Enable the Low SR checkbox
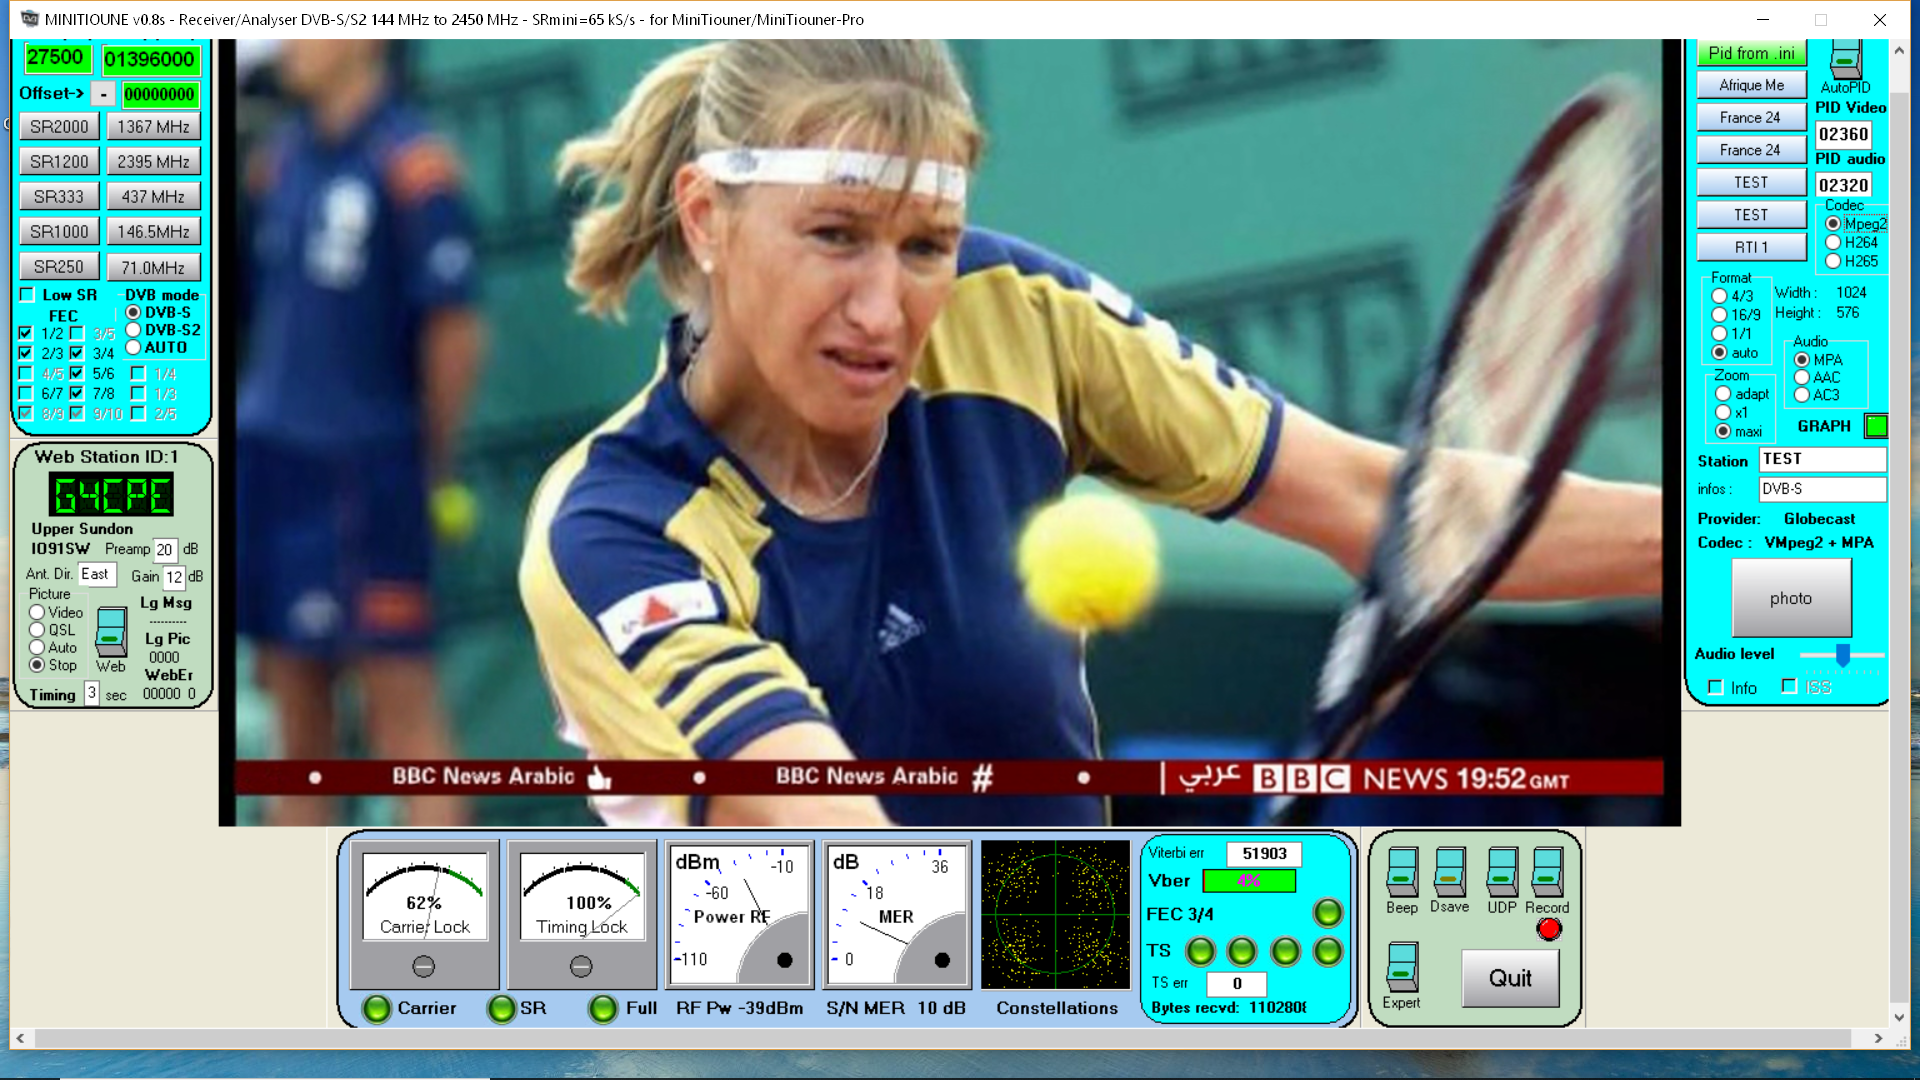This screenshot has width=1920, height=1080. tap(27, 295)
